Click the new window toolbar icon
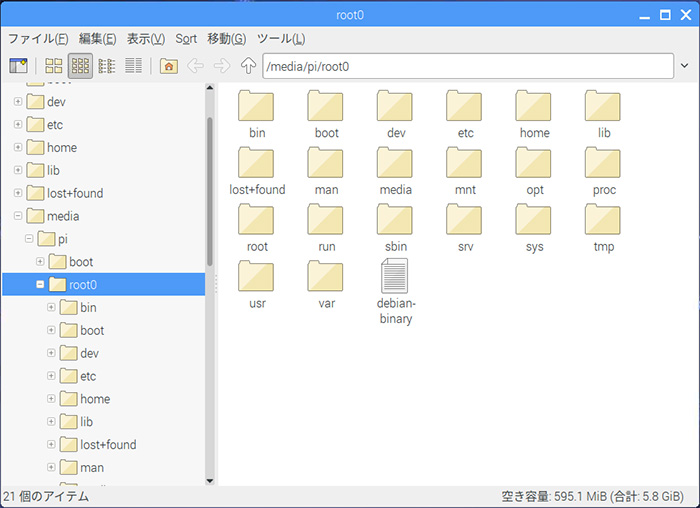 tap(18, 66)
